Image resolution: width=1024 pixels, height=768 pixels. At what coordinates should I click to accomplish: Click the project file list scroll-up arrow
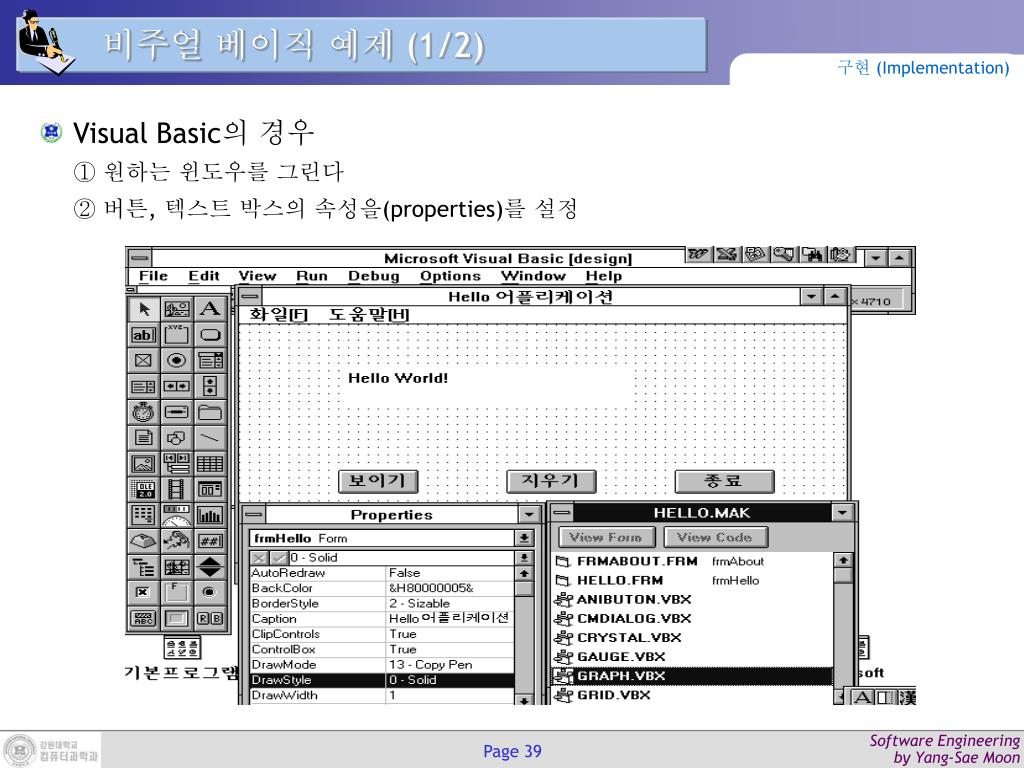click(x=844, y=560)
